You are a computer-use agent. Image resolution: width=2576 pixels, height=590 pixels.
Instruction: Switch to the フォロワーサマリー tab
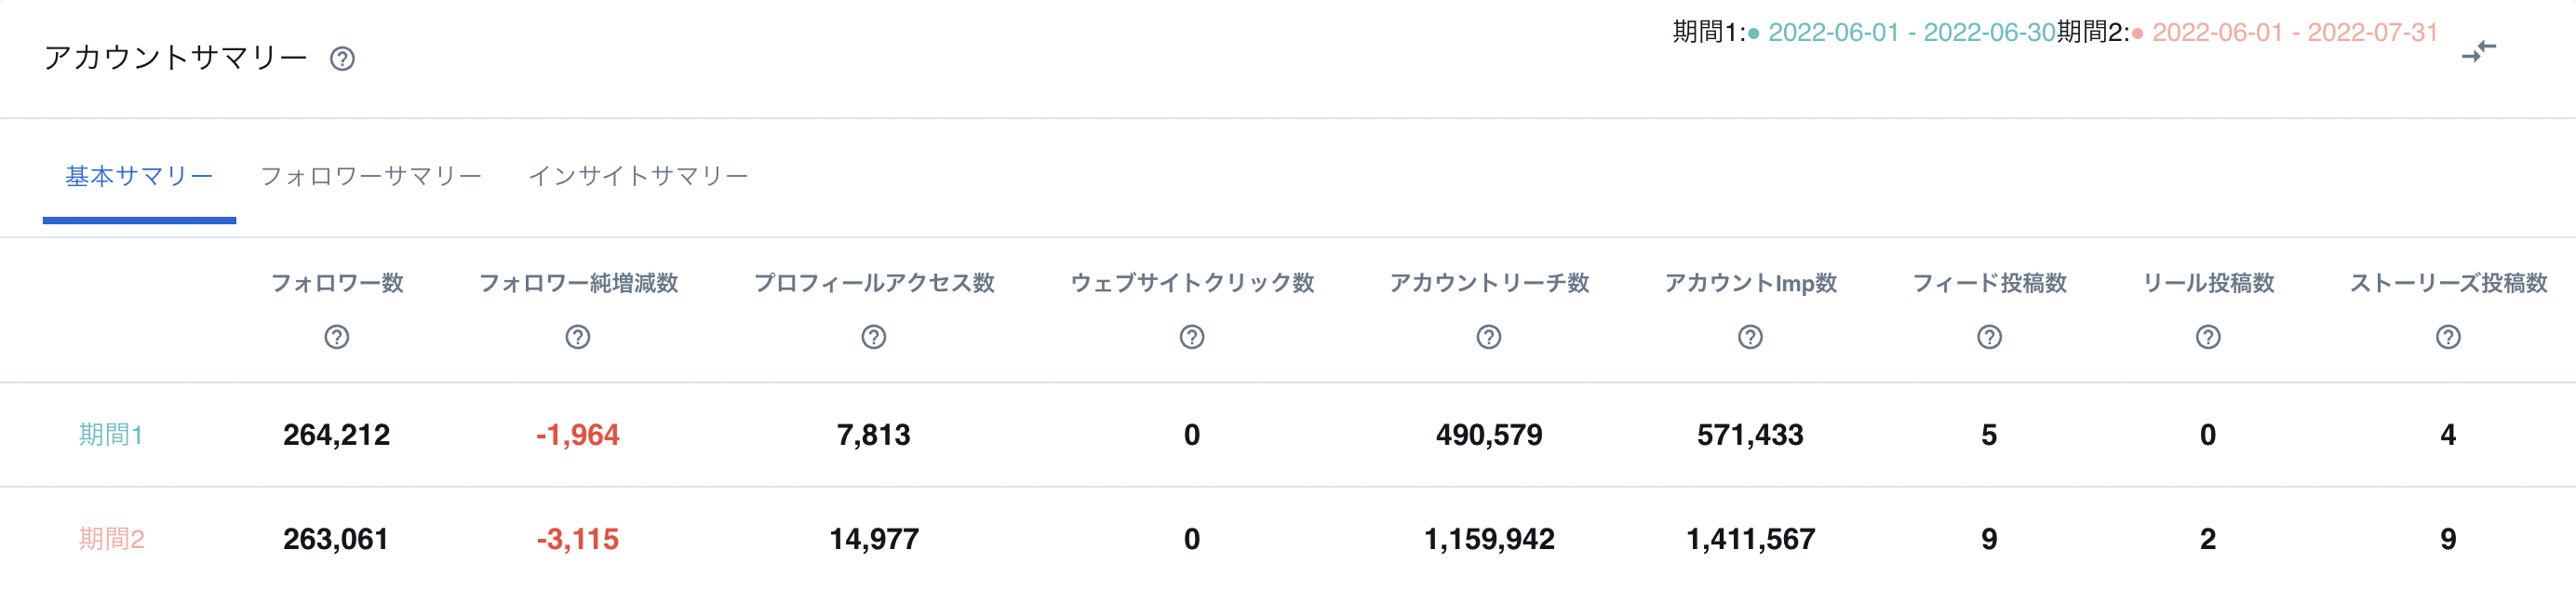click(371, 175)
